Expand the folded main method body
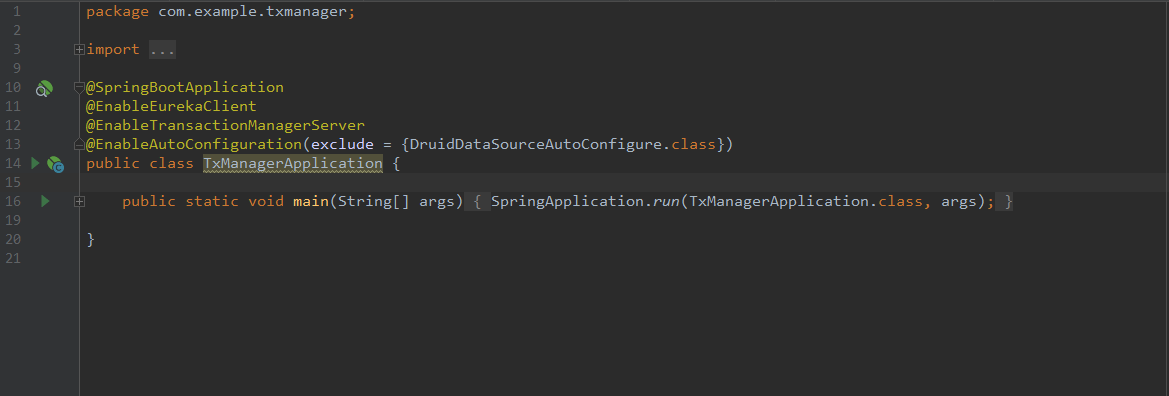Screen dimensions: 1169x396 pos(80,201)
